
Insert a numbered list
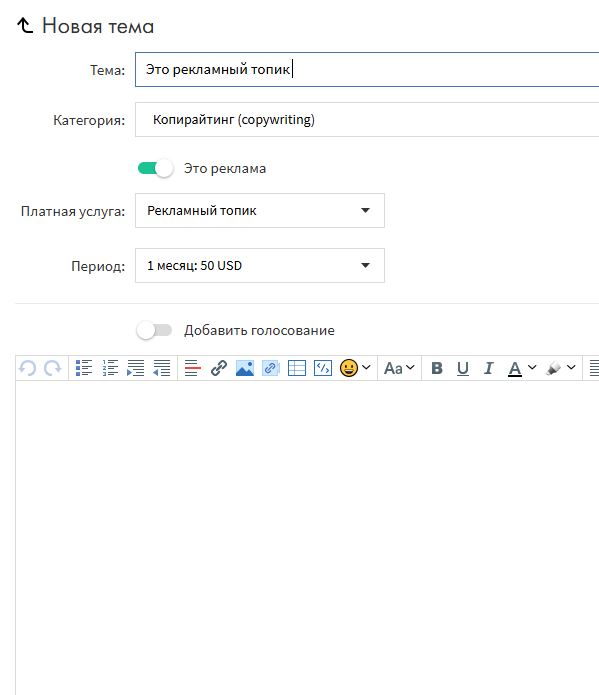coord(110,368)
